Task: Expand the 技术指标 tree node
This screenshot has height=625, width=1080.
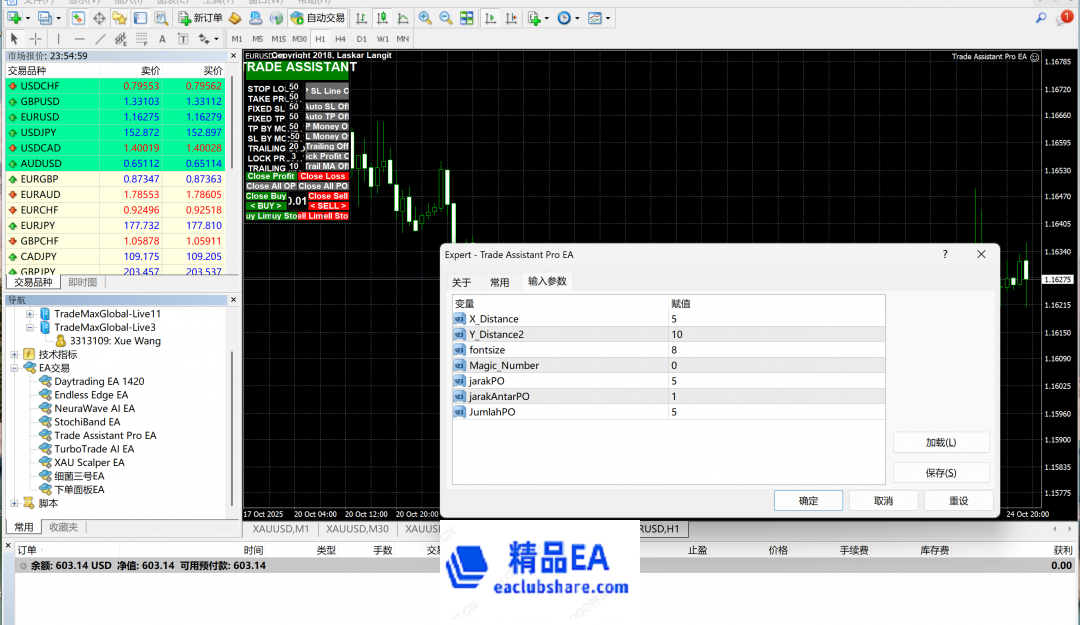Action: coord(15,354)
